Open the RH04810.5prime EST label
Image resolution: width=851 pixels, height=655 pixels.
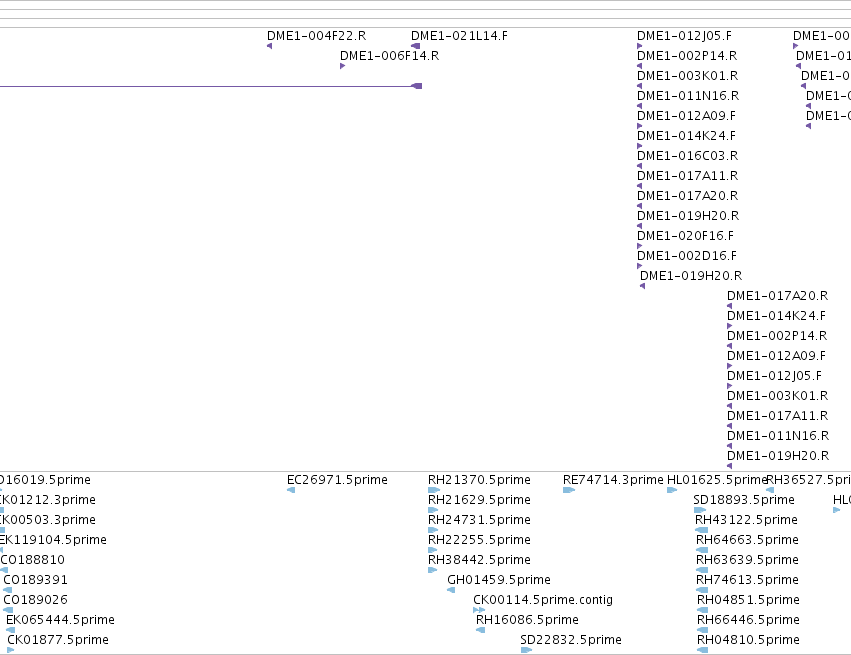(x=748, y=640)
